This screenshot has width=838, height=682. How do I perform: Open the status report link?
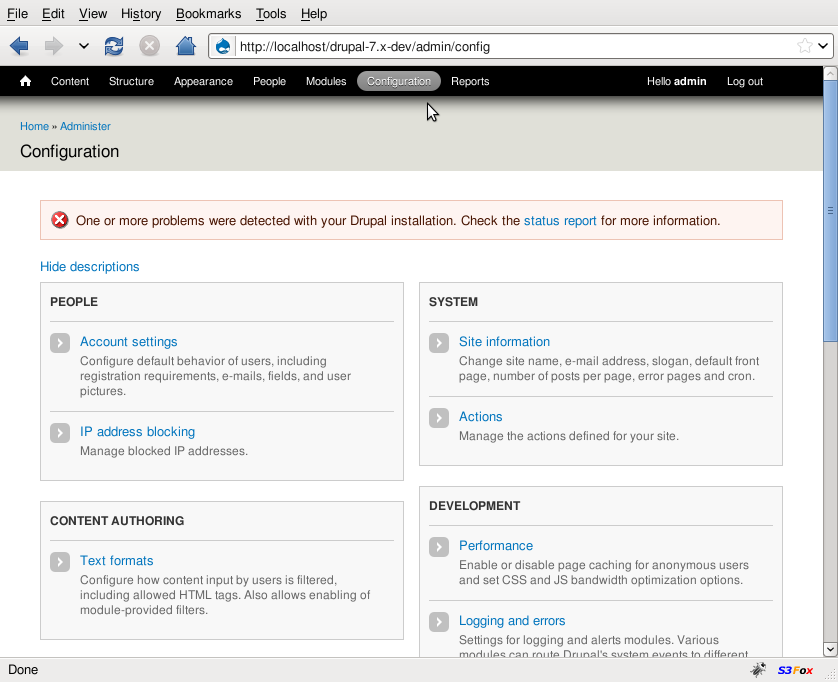click(x=560, y=221)
